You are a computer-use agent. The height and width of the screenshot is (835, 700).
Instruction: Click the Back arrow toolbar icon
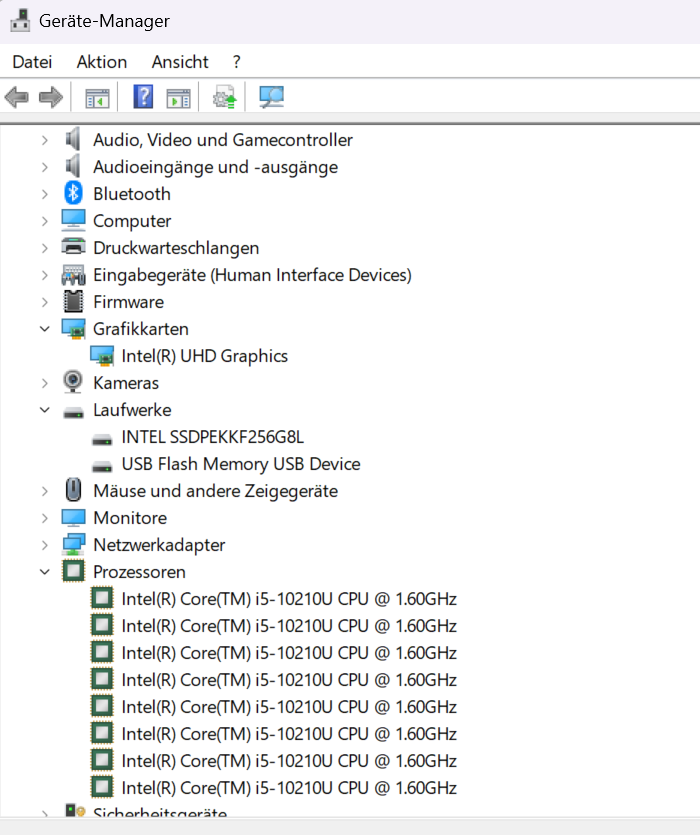[x=17, y=97]
